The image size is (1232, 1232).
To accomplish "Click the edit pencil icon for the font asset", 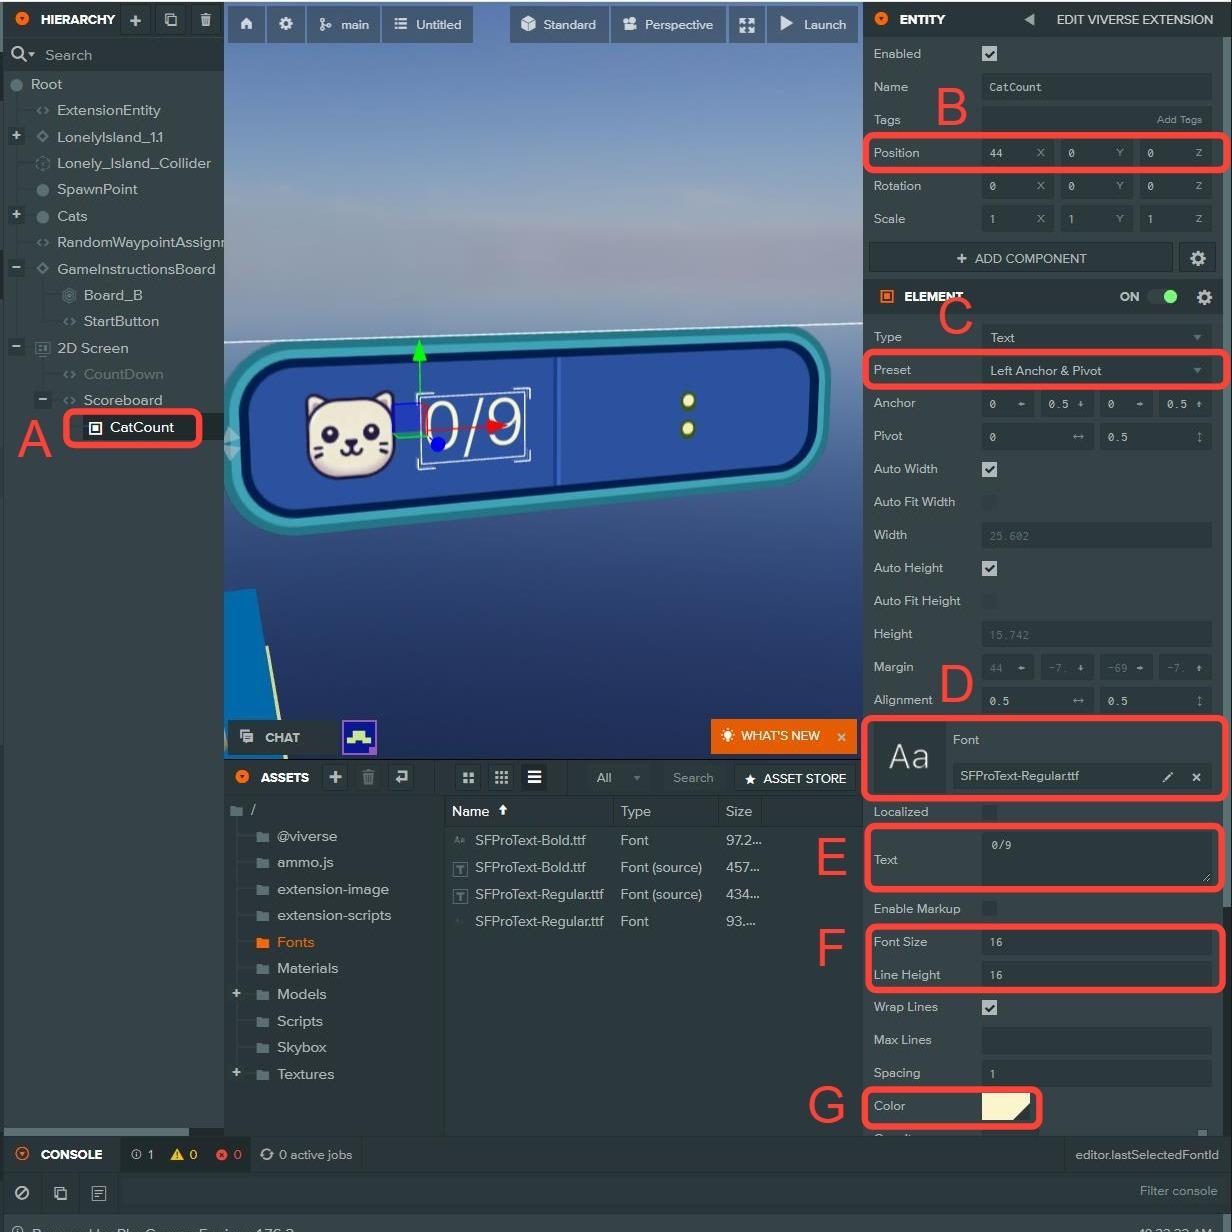I will coord(1167,777).
